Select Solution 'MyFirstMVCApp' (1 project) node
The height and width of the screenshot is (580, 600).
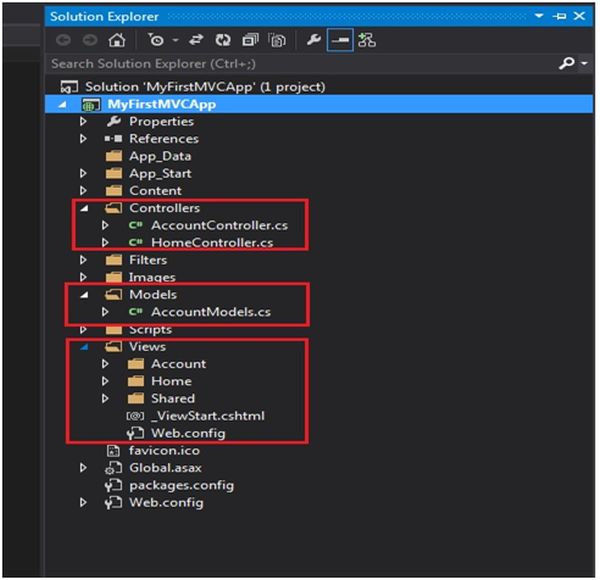tap(205, 87)
